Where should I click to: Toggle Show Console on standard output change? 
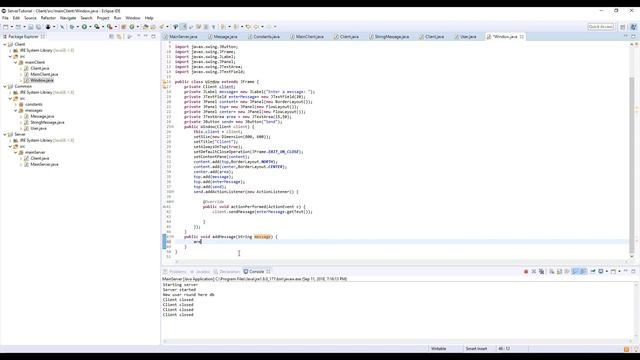coord(575,271)
